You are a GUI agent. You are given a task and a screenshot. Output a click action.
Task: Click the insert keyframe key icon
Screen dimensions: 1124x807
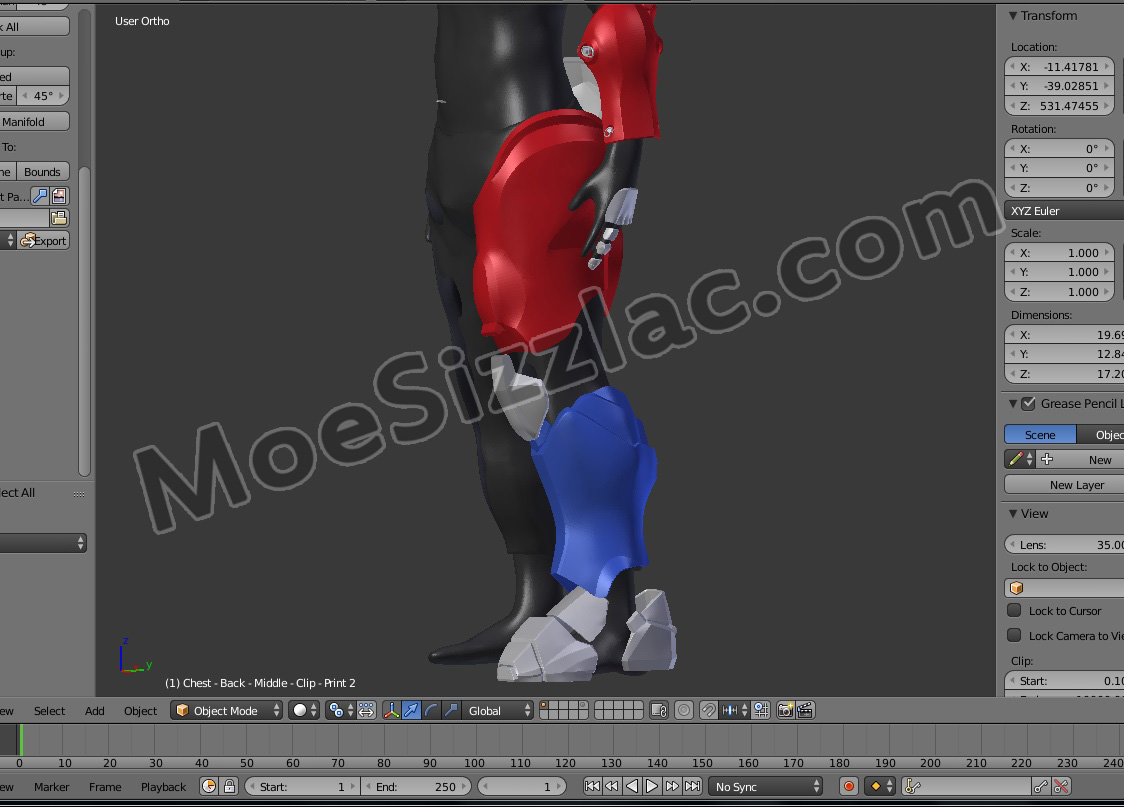click(x=1041, y=786)
